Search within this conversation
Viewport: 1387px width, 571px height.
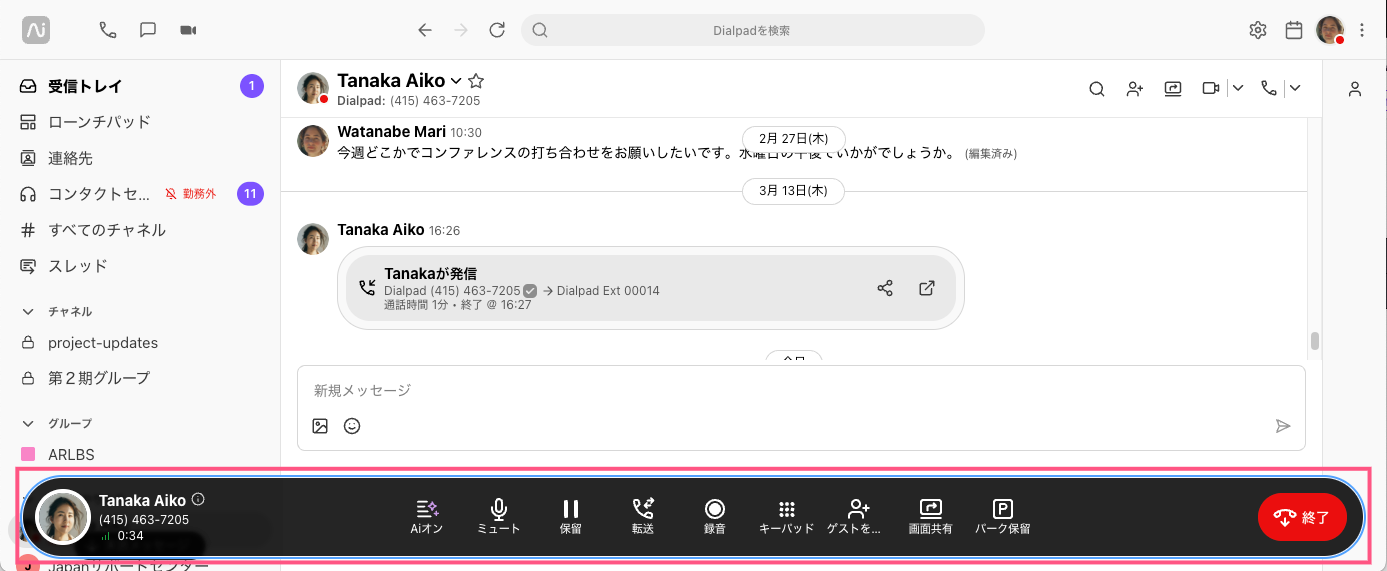point(1097,88)
